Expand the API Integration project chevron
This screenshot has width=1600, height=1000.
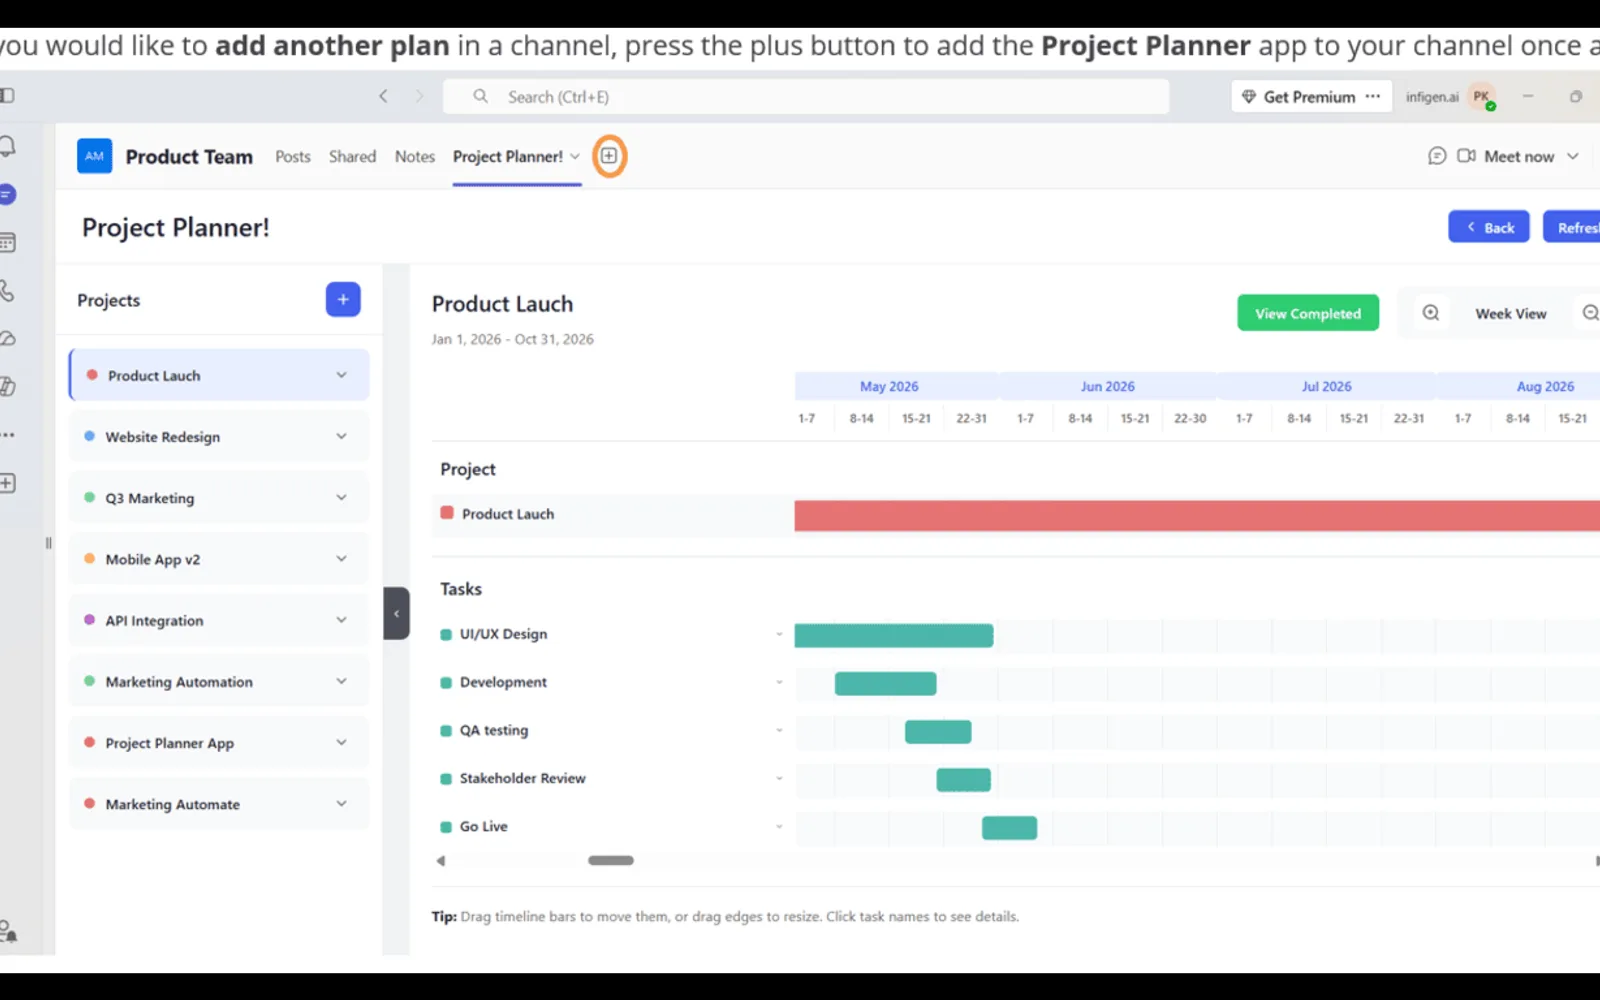coord(341,620)
